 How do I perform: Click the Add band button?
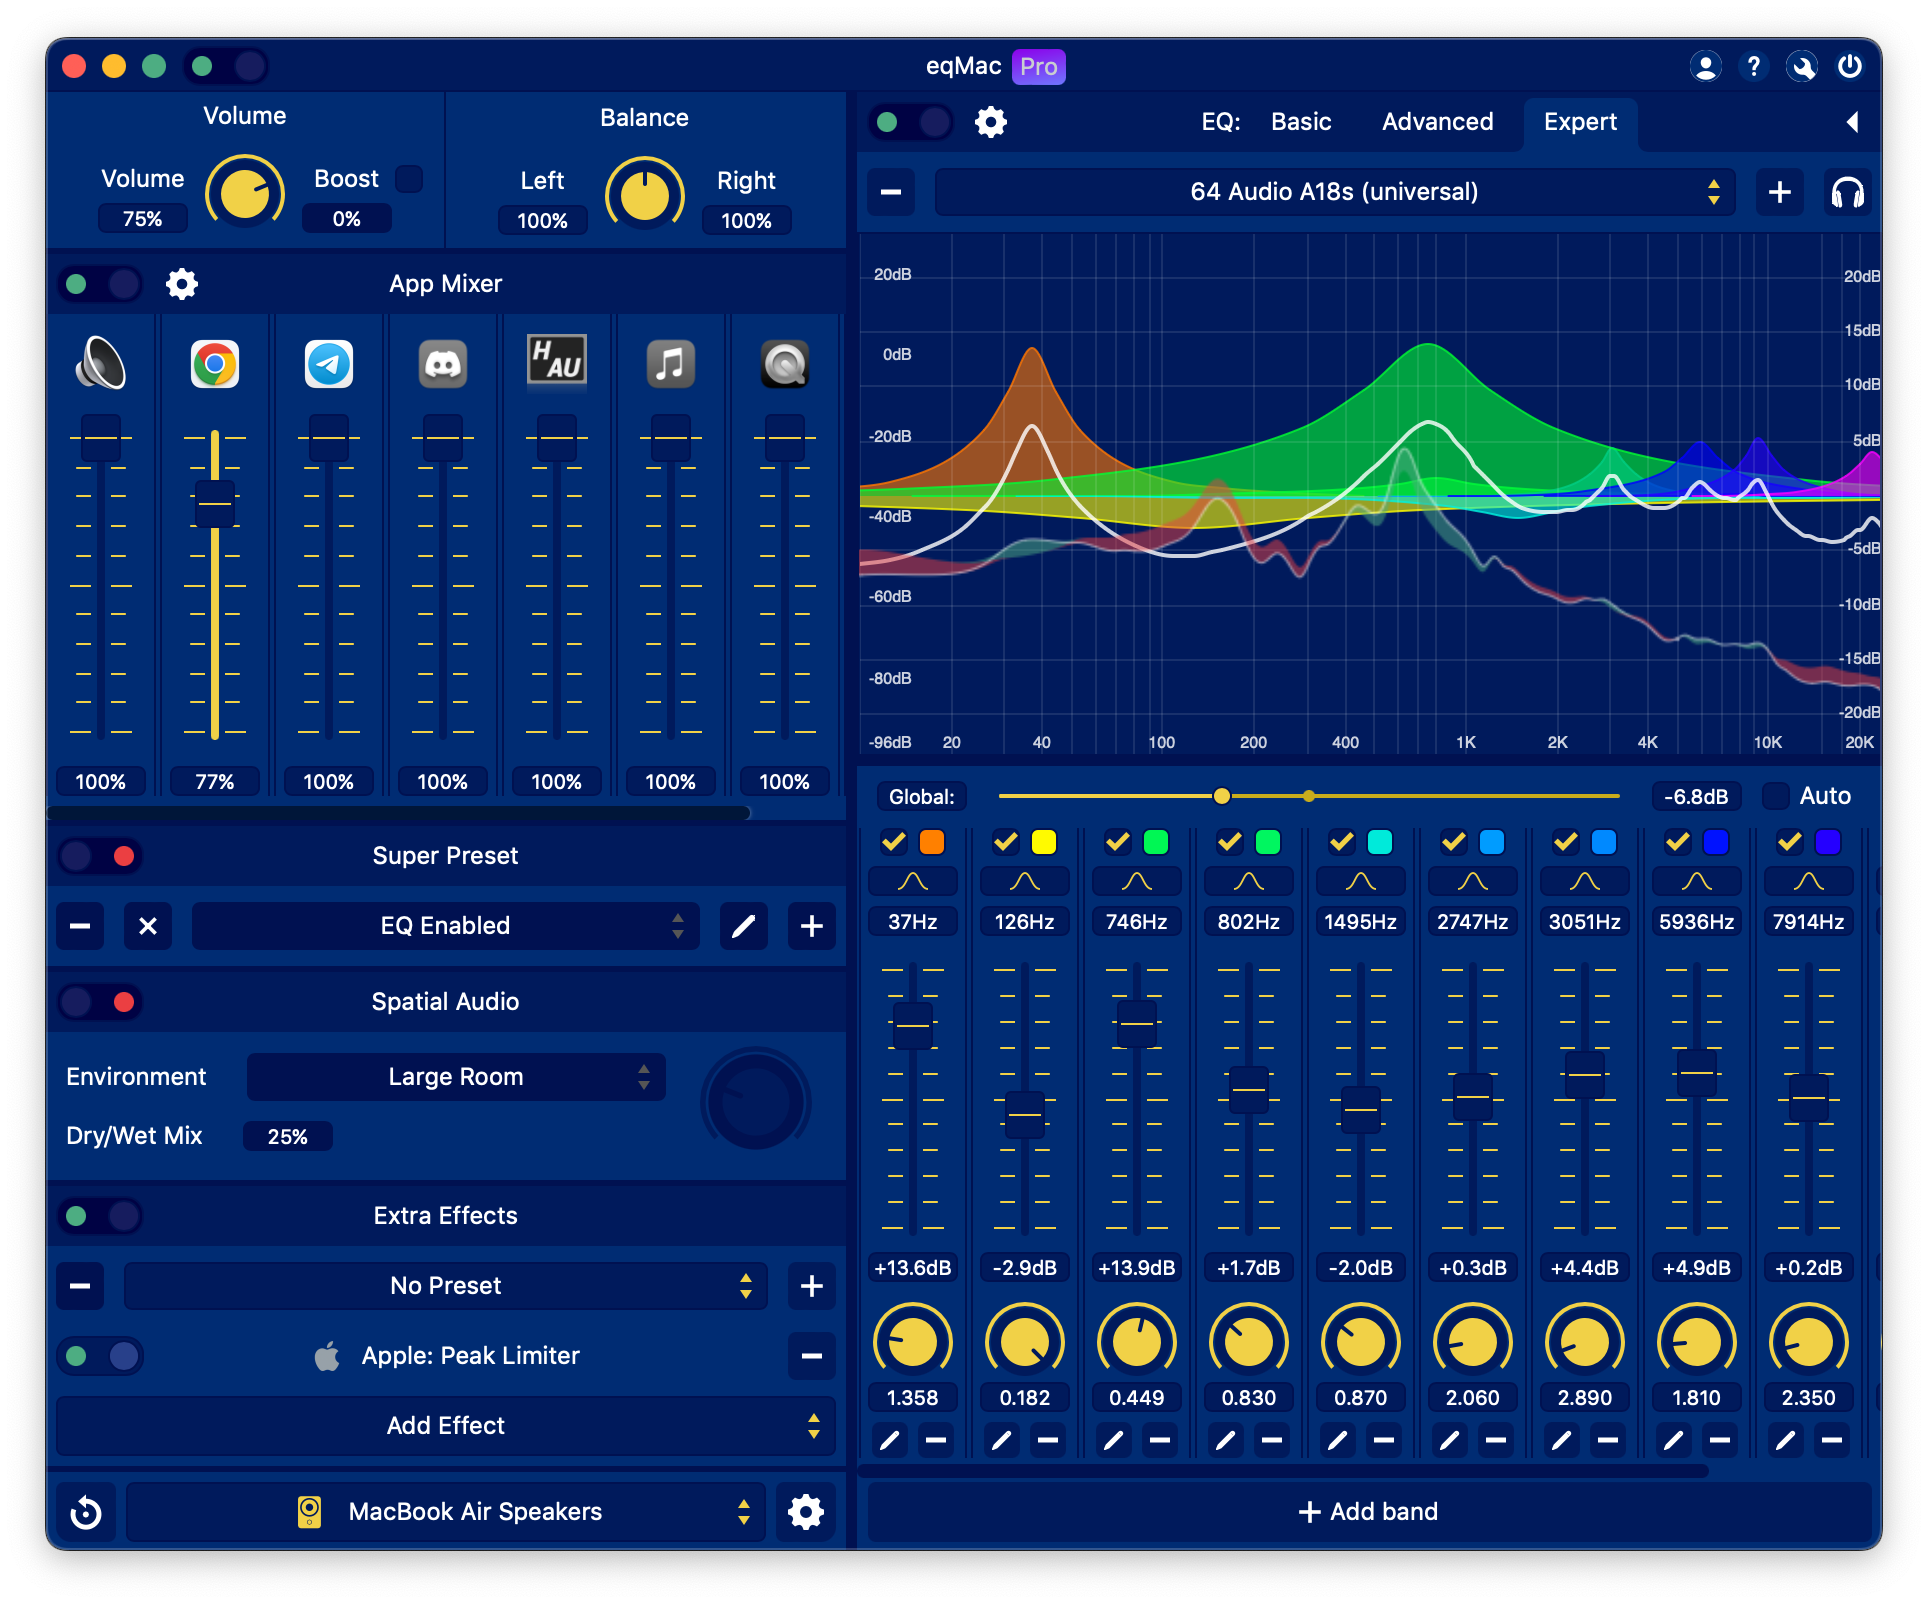tap(1369, 1512)
